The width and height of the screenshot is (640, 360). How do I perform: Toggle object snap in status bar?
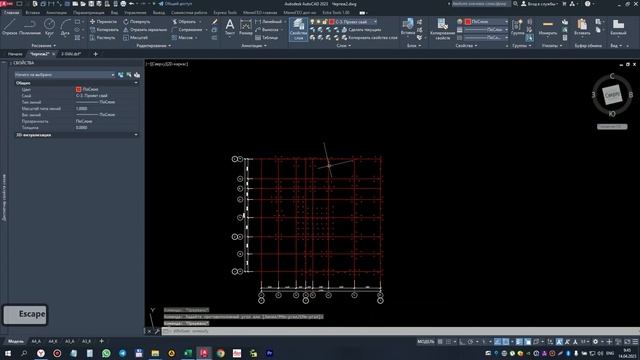tap(506, 342)
